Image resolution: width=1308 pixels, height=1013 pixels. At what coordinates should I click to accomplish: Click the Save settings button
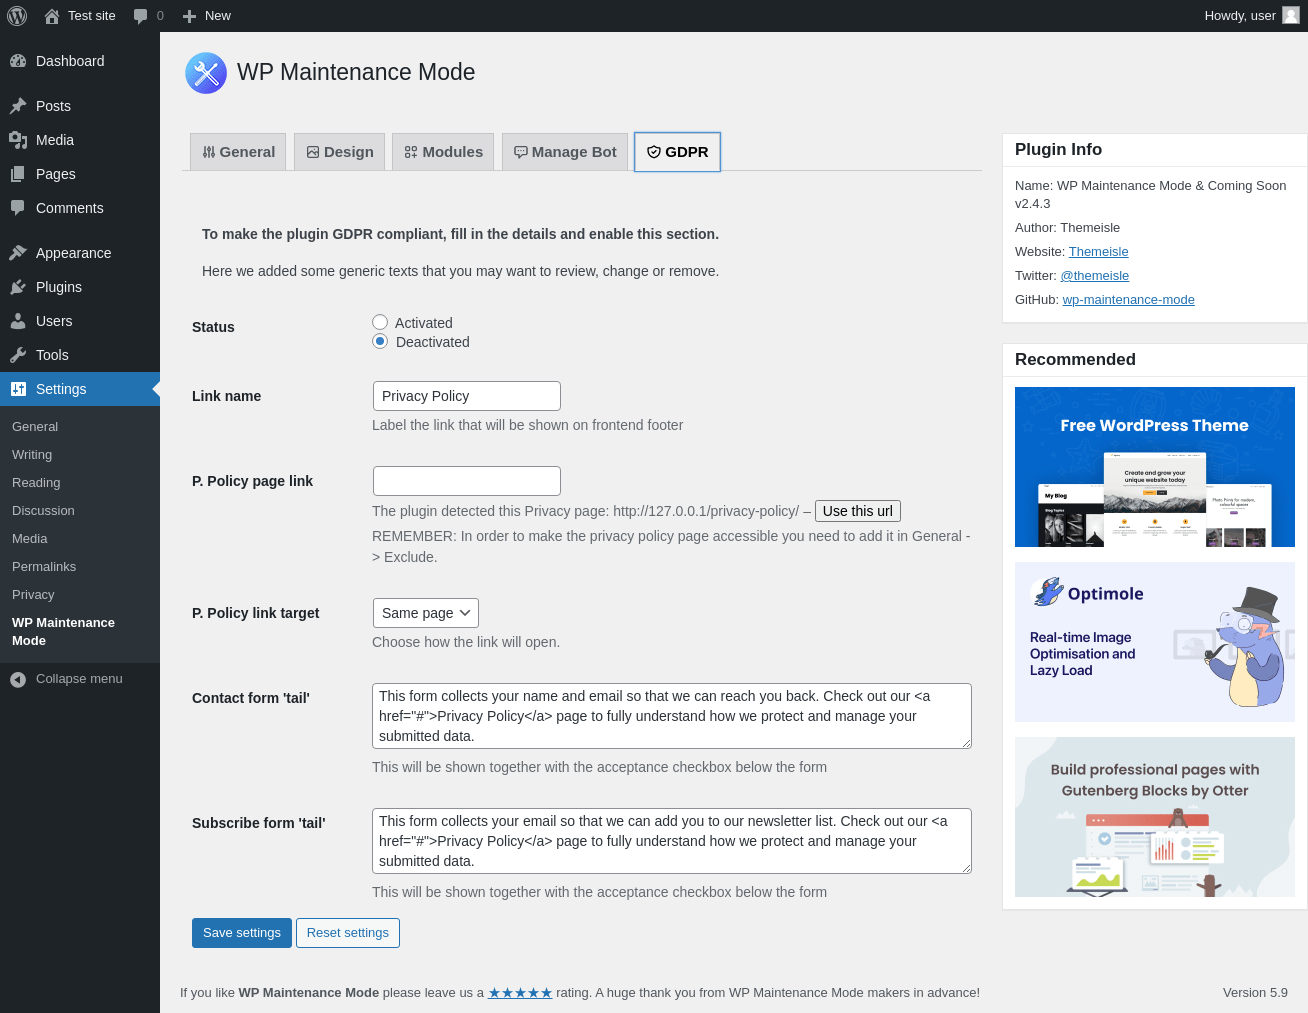pos(242,933)
